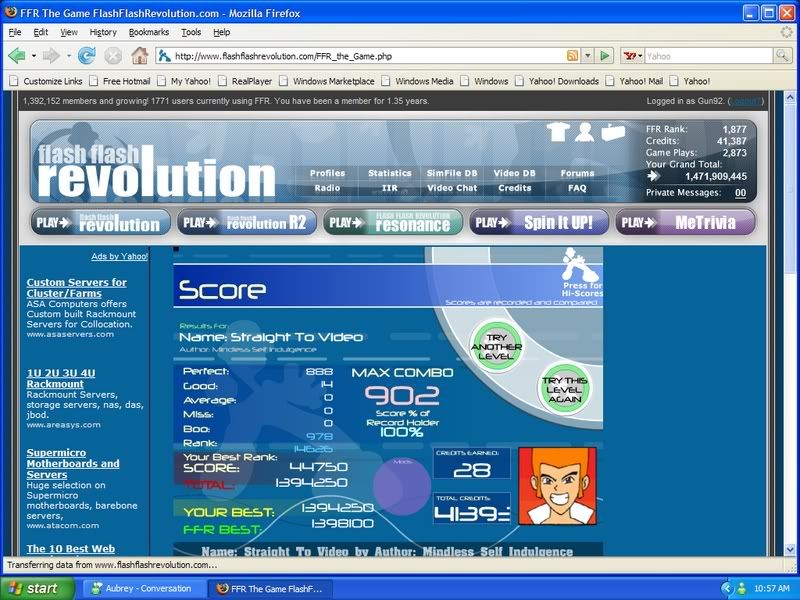Open the Tools menu
This screenshot has height=600, width=800.
191,32
